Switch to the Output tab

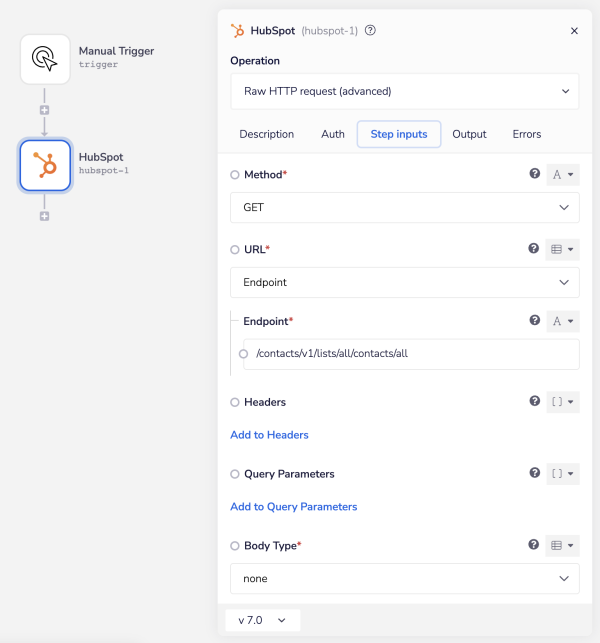click(469, 134)
